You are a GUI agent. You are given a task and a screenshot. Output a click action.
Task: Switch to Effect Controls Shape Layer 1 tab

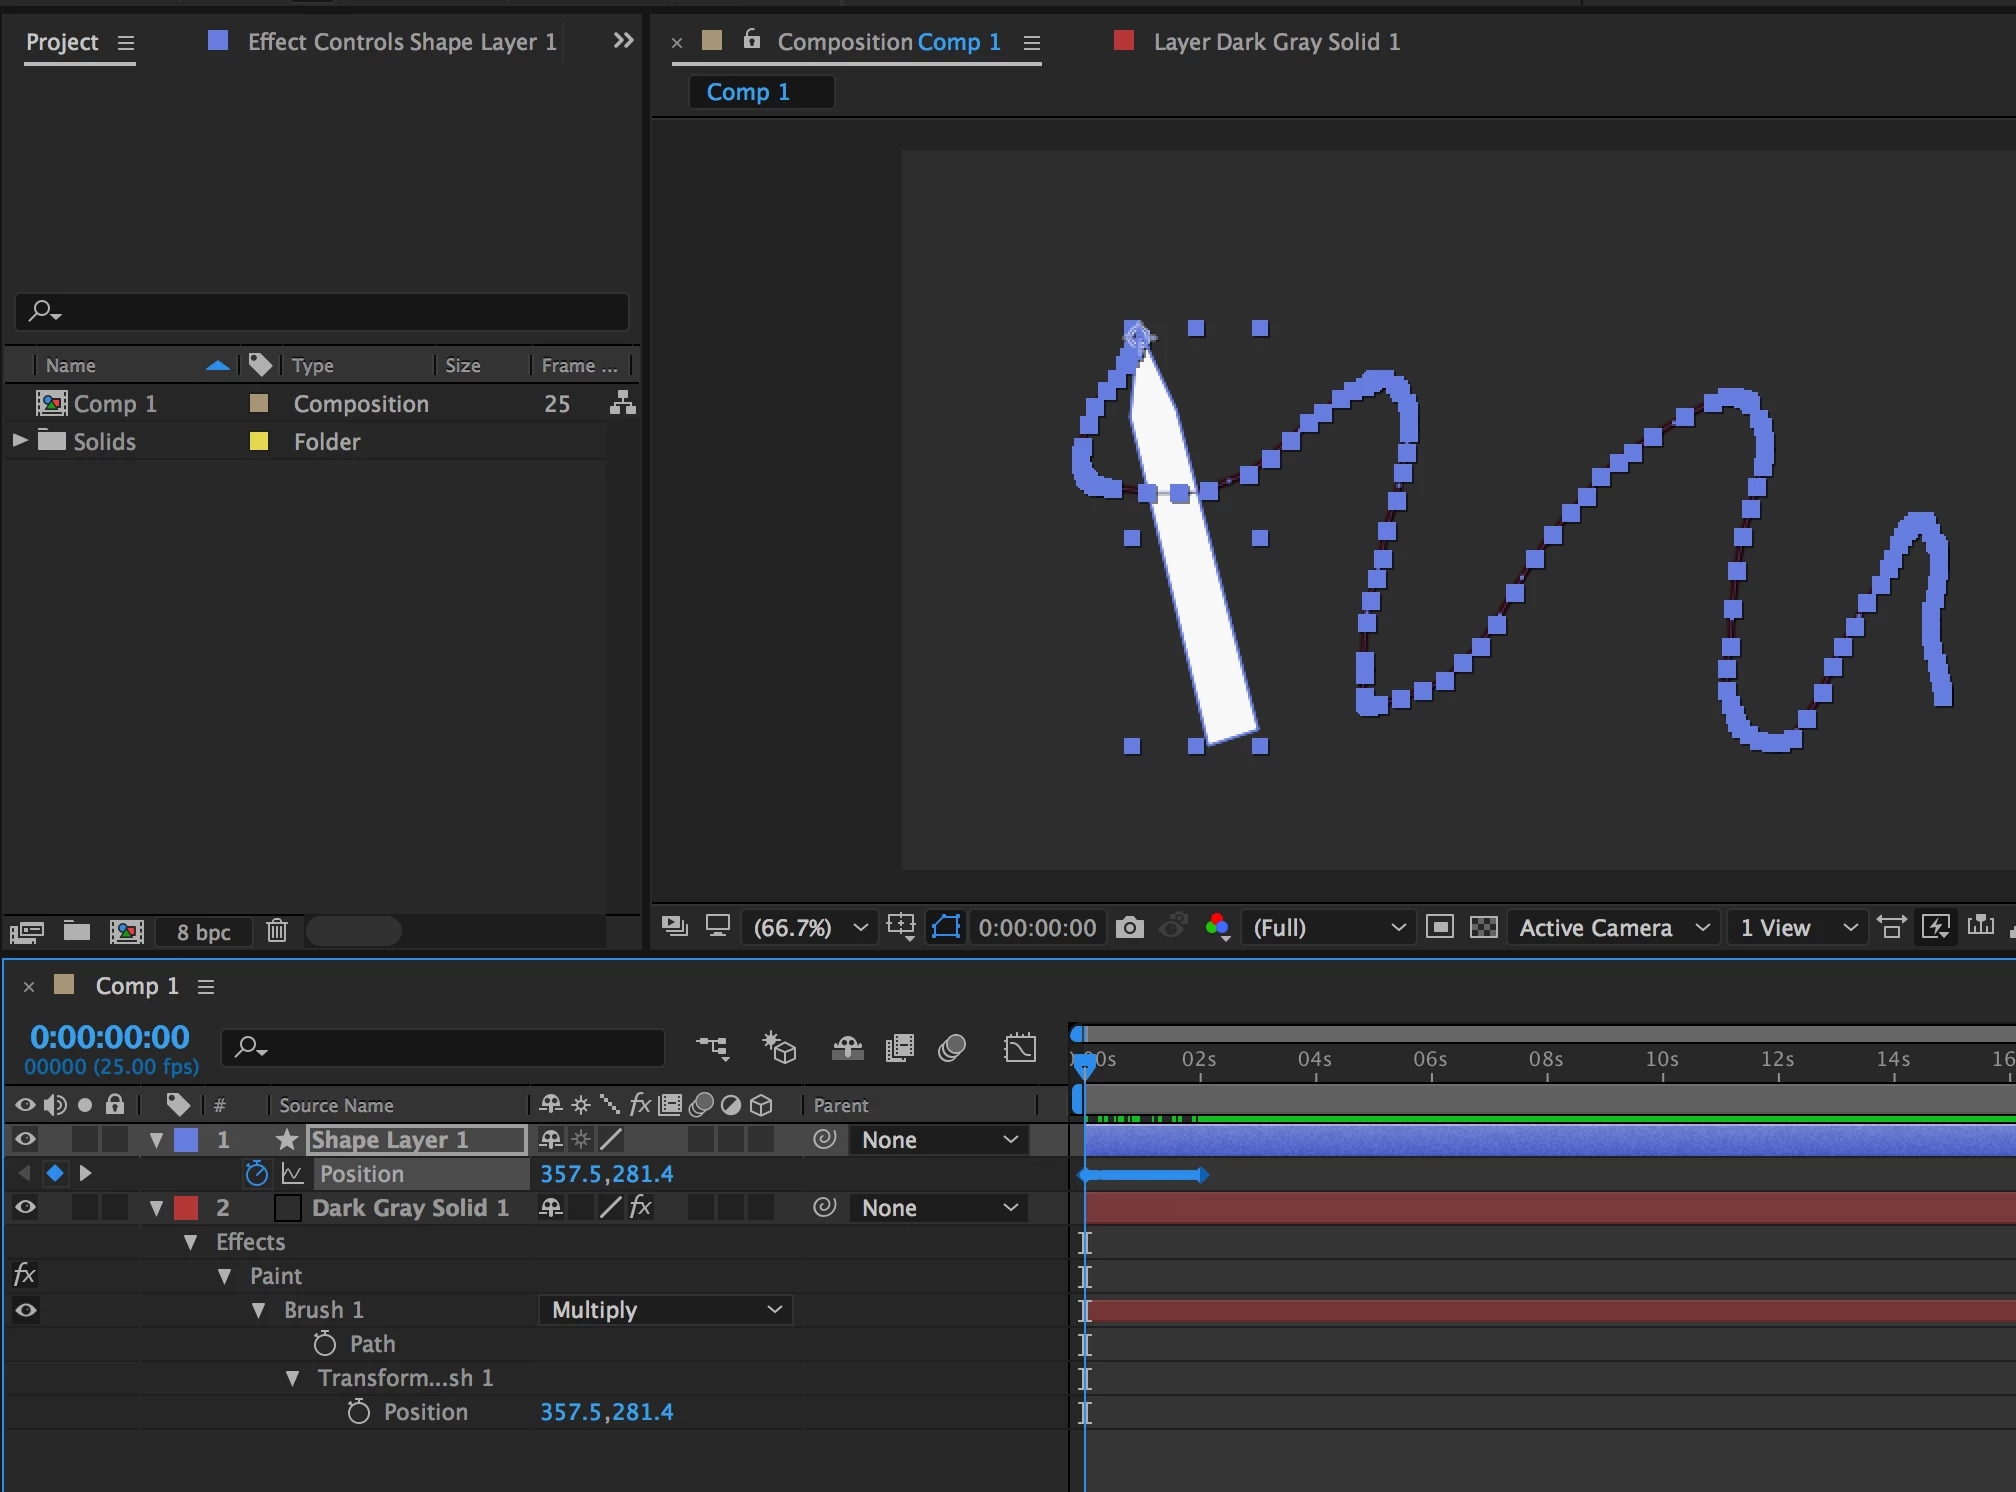(401, 42)
